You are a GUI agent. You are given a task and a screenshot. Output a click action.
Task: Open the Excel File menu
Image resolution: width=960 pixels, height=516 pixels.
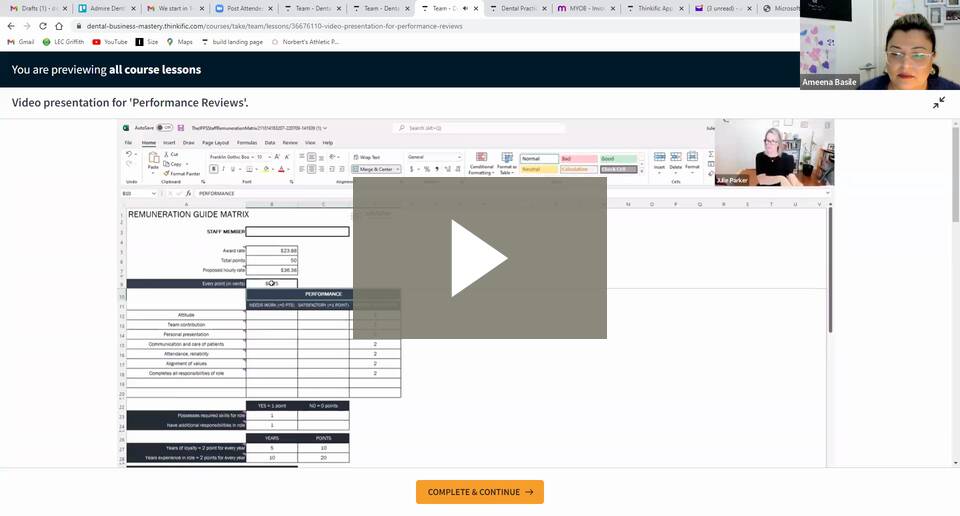click(x=129, y=143)
